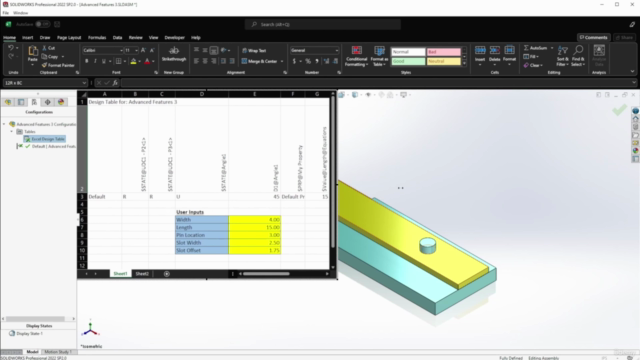Click the green confirmation checkmark in viewport
This screenshot has height=360, width=640.
pyautogui.click(x=619, y=109)
